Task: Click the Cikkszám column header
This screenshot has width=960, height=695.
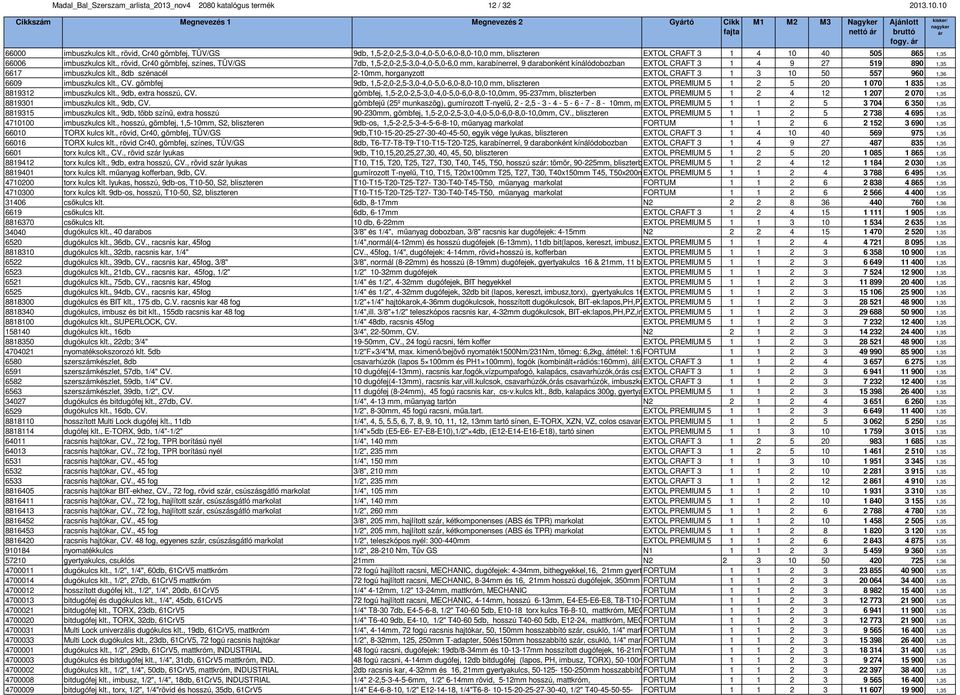Action: pos(33,32)
